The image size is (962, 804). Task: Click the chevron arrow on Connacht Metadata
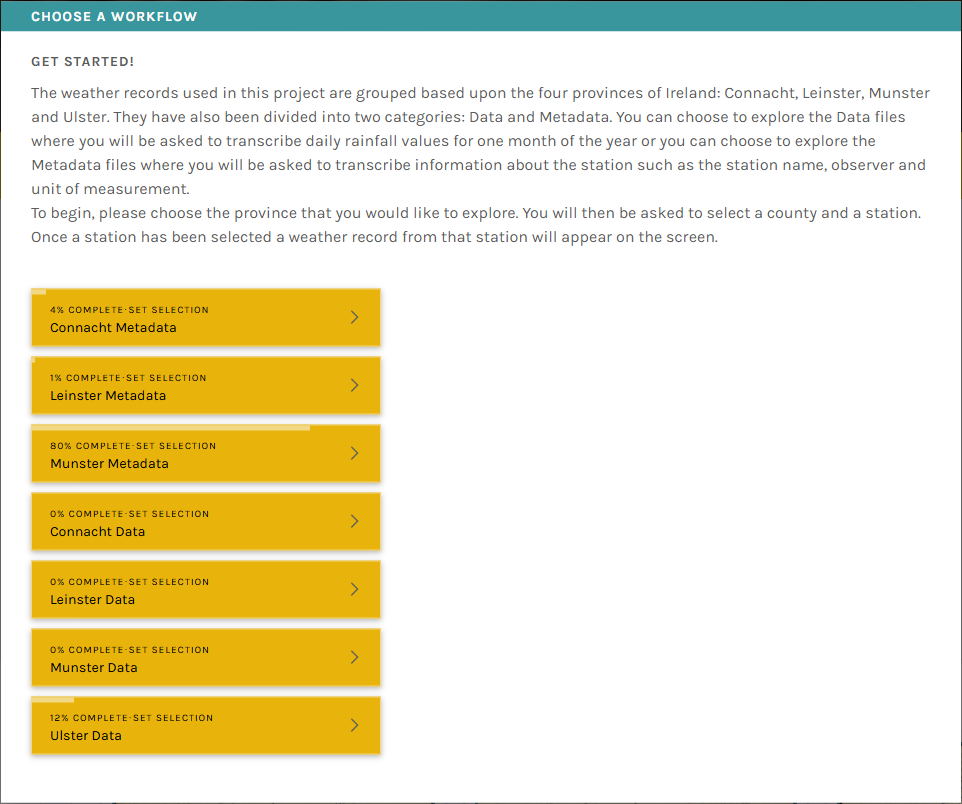tap(354, 317)
